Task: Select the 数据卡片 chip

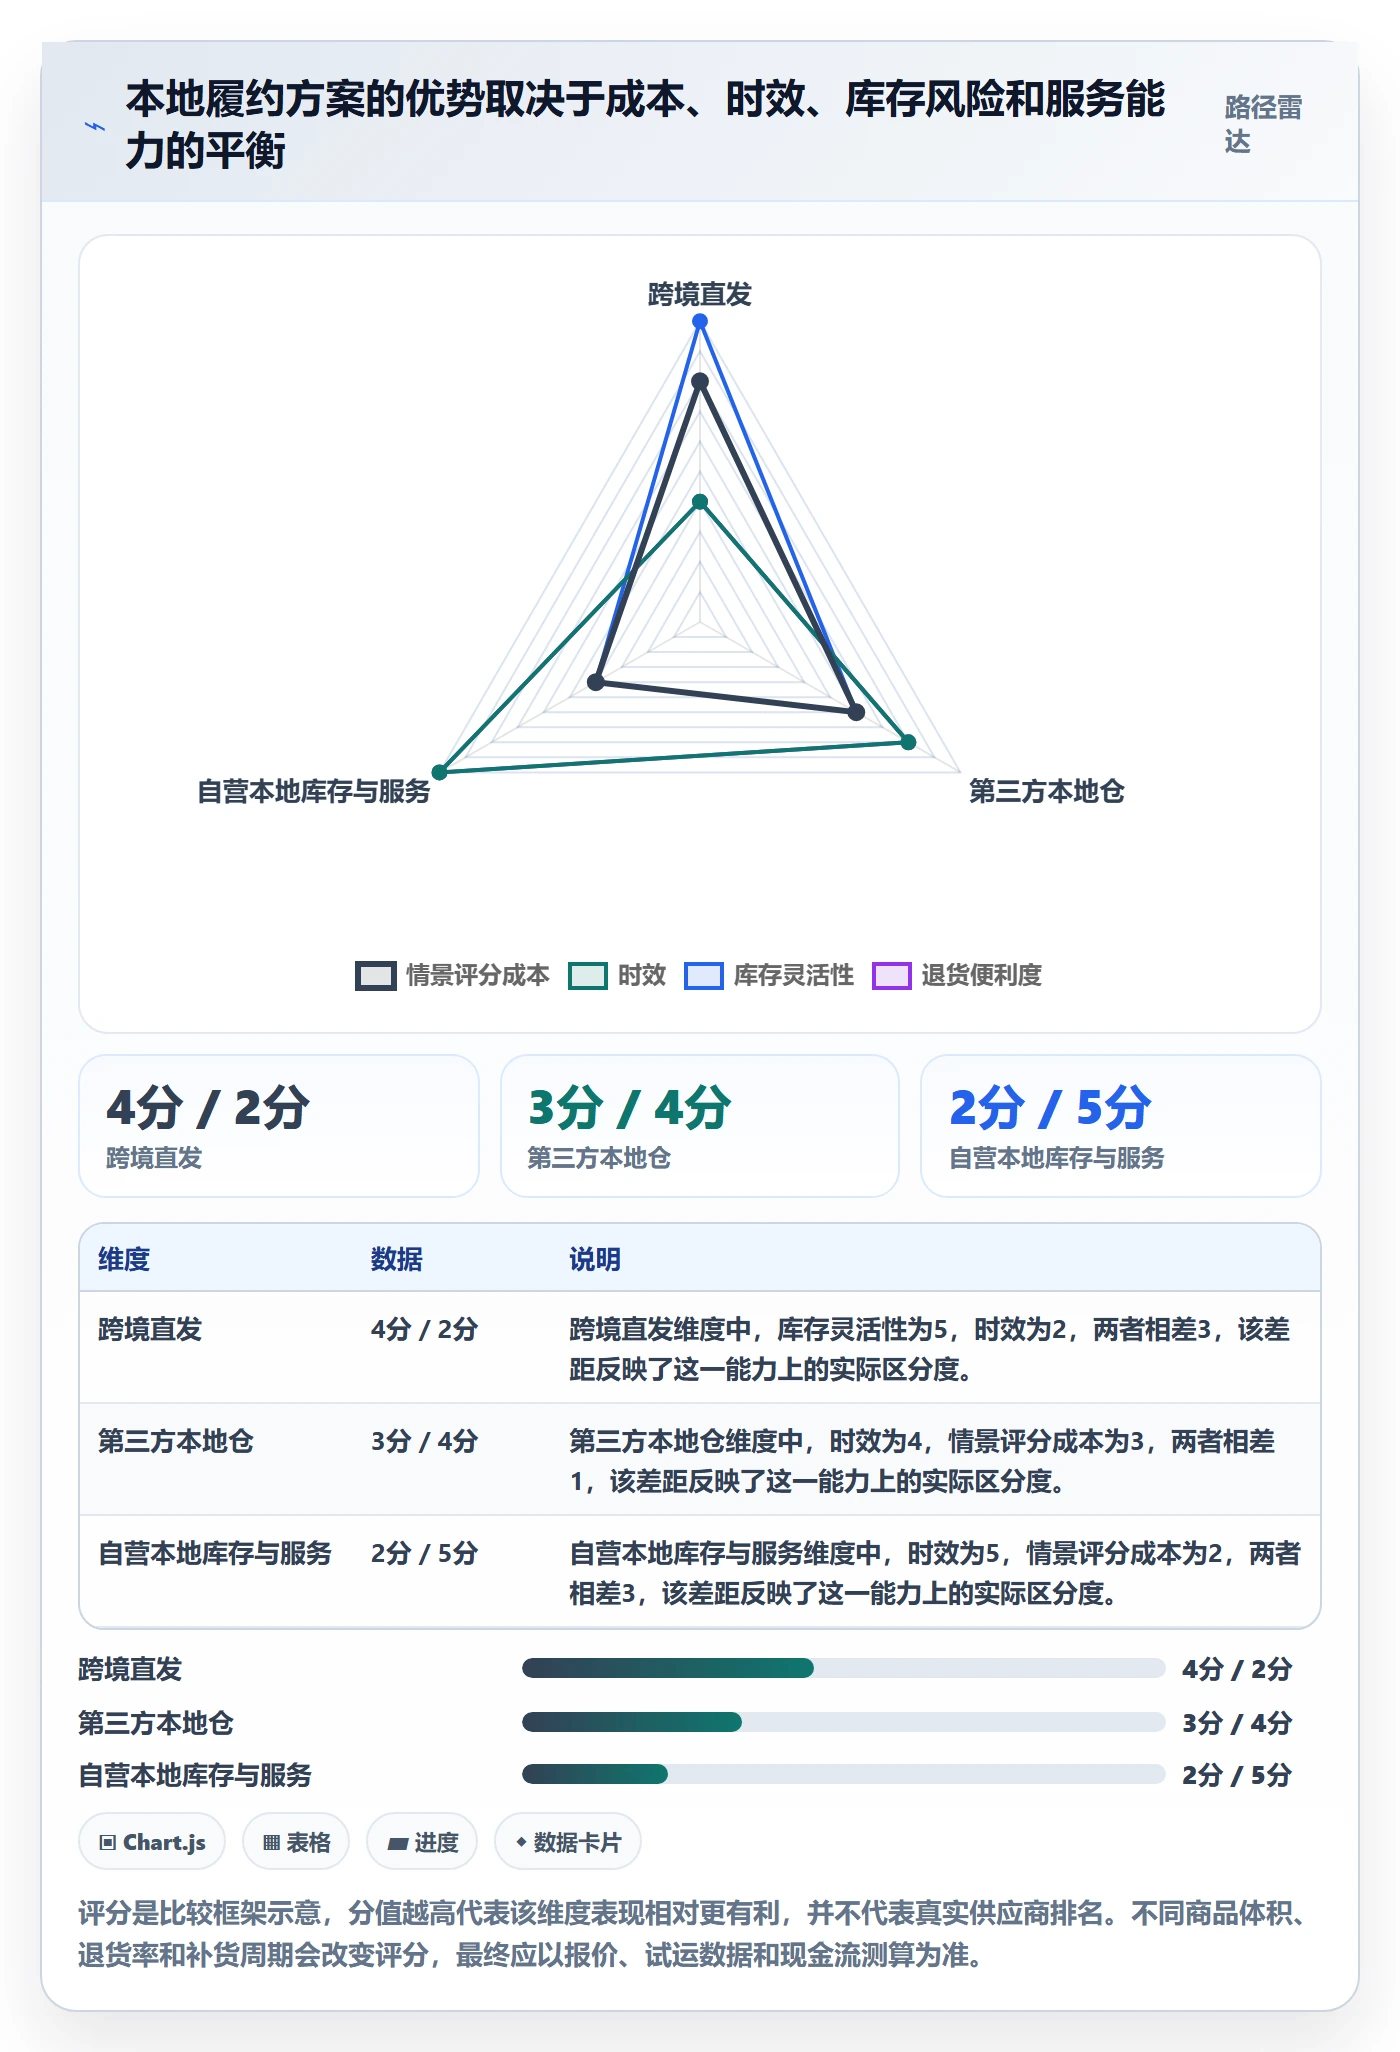Action: point(568,1842)
